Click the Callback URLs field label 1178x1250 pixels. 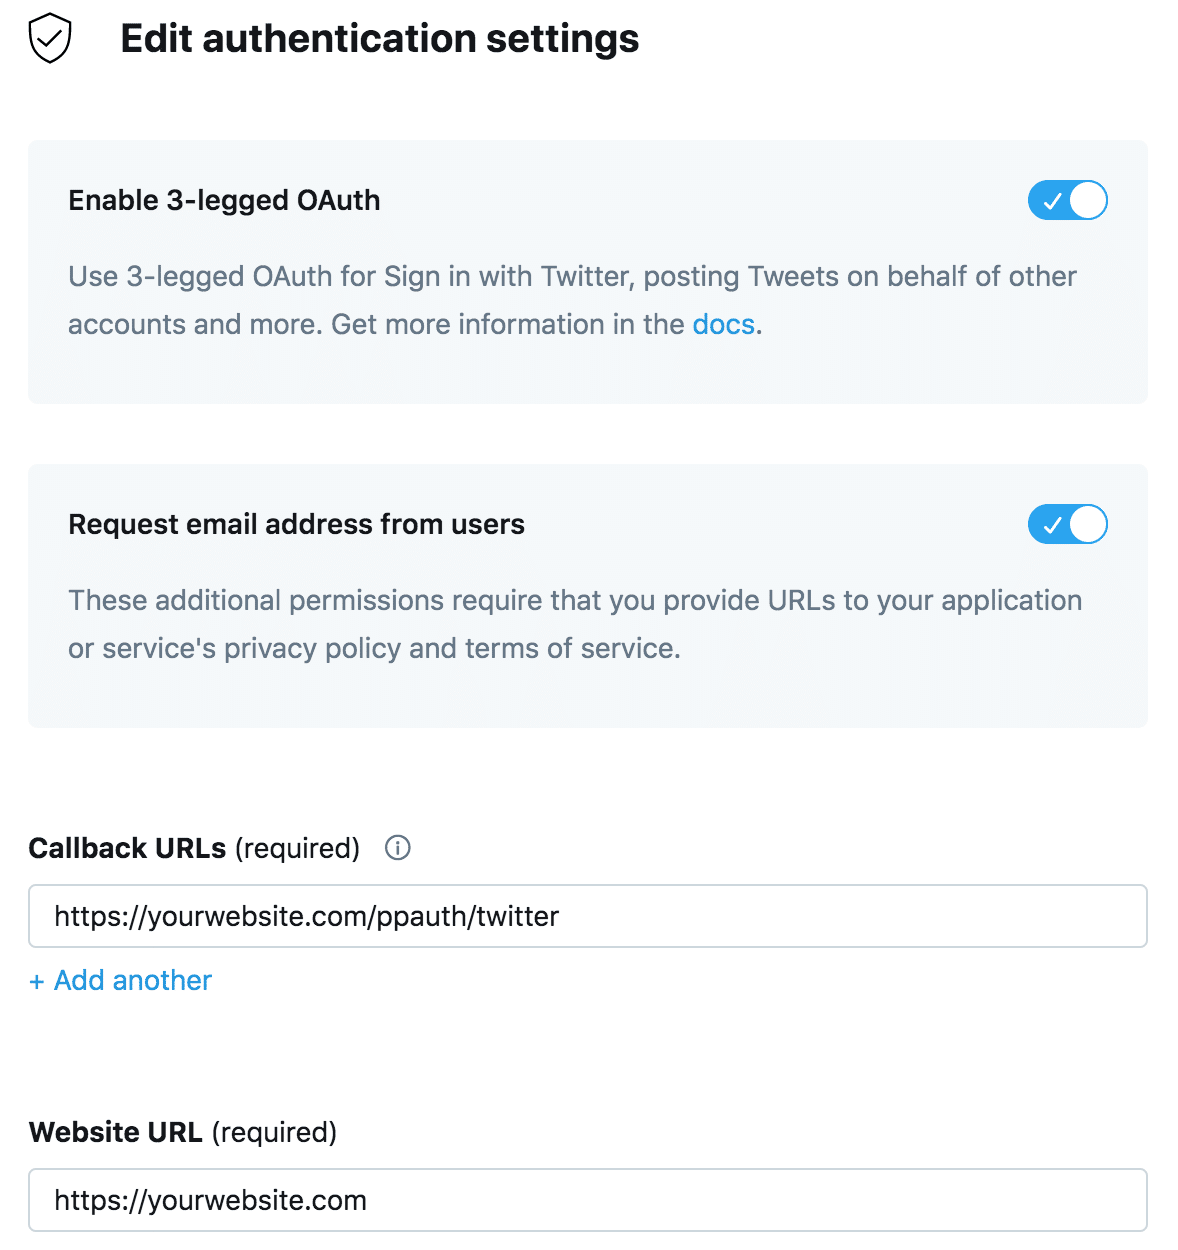(194, 848)
